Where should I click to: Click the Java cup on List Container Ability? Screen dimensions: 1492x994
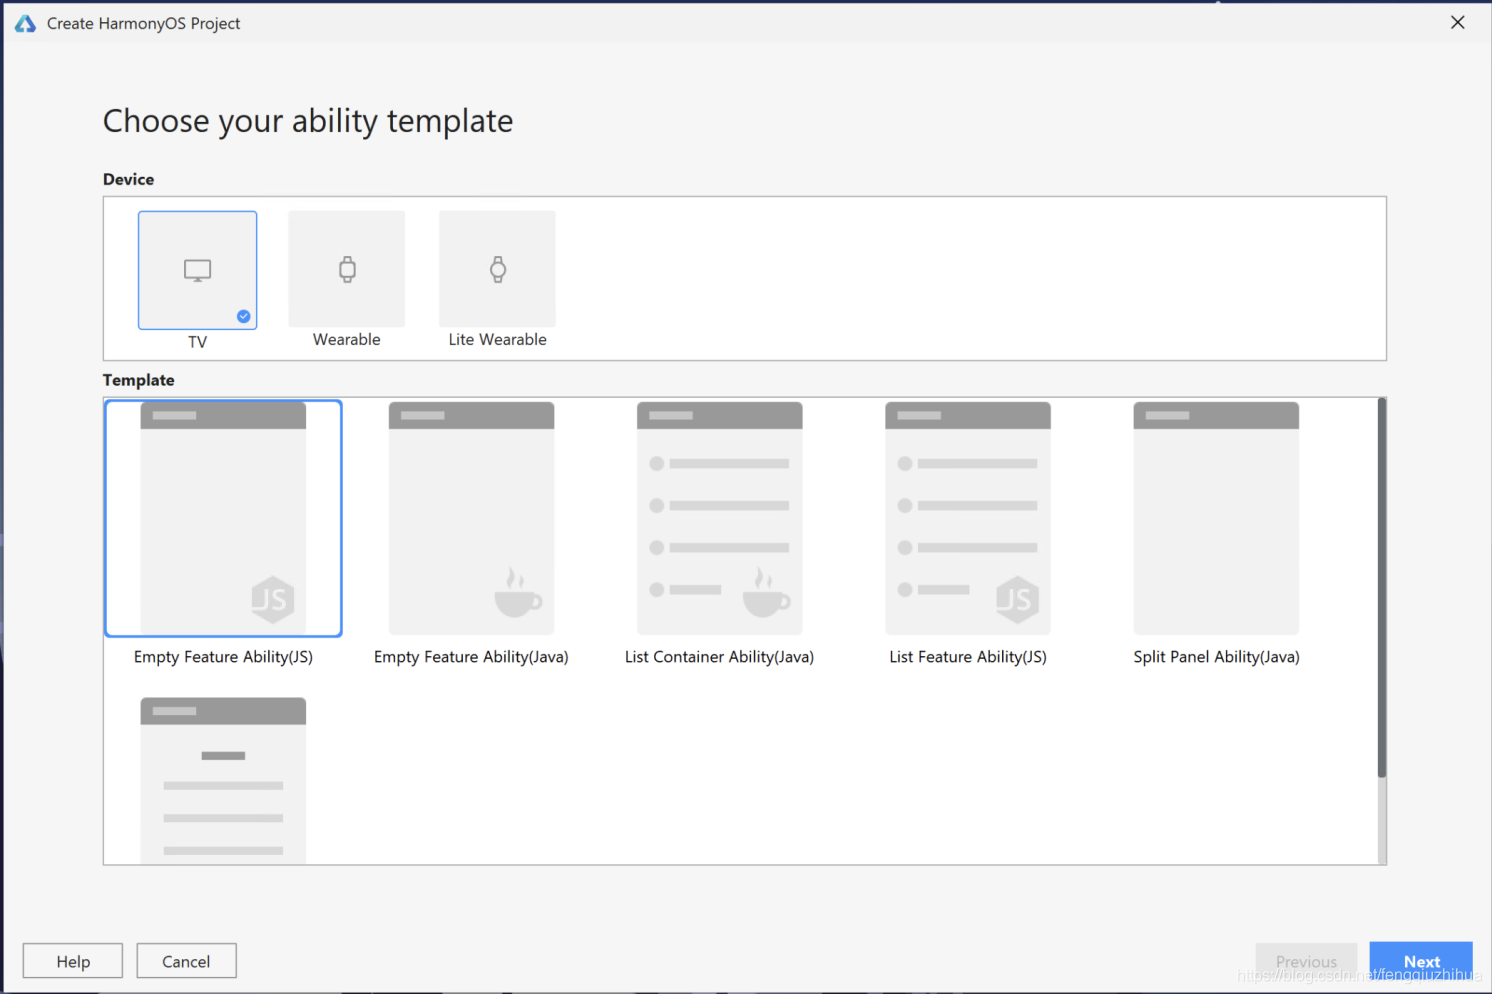[x=765, y=594]
